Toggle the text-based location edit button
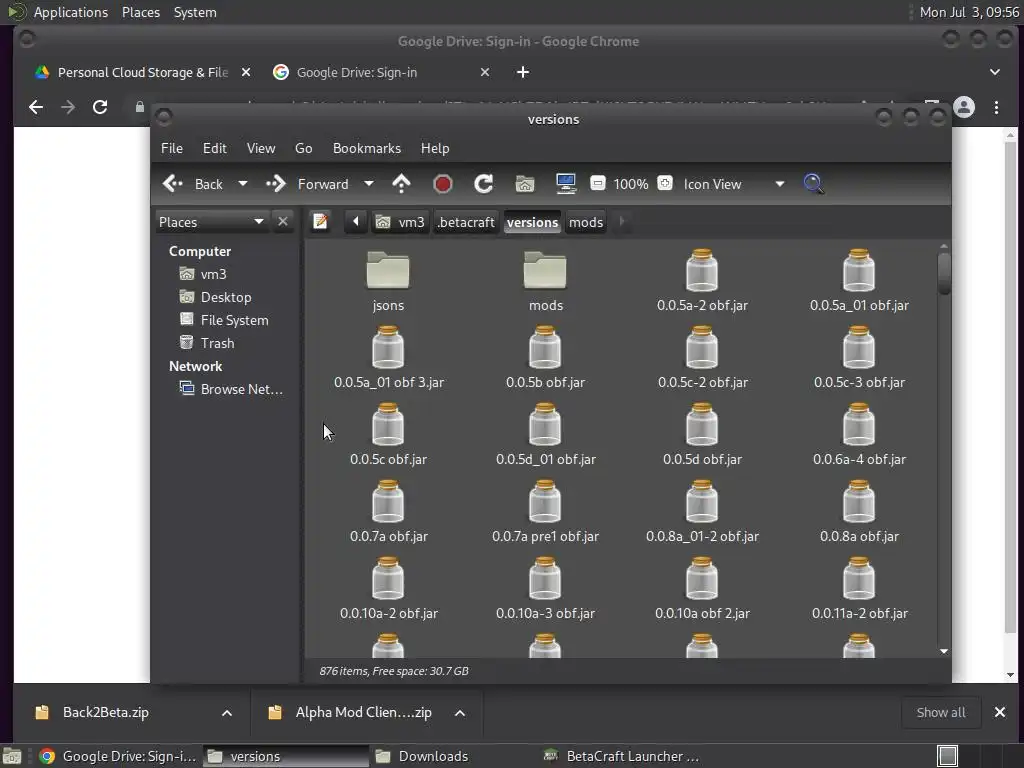Image resolution: width=1024 pixels, height=768 pixels. coord(320,222)
